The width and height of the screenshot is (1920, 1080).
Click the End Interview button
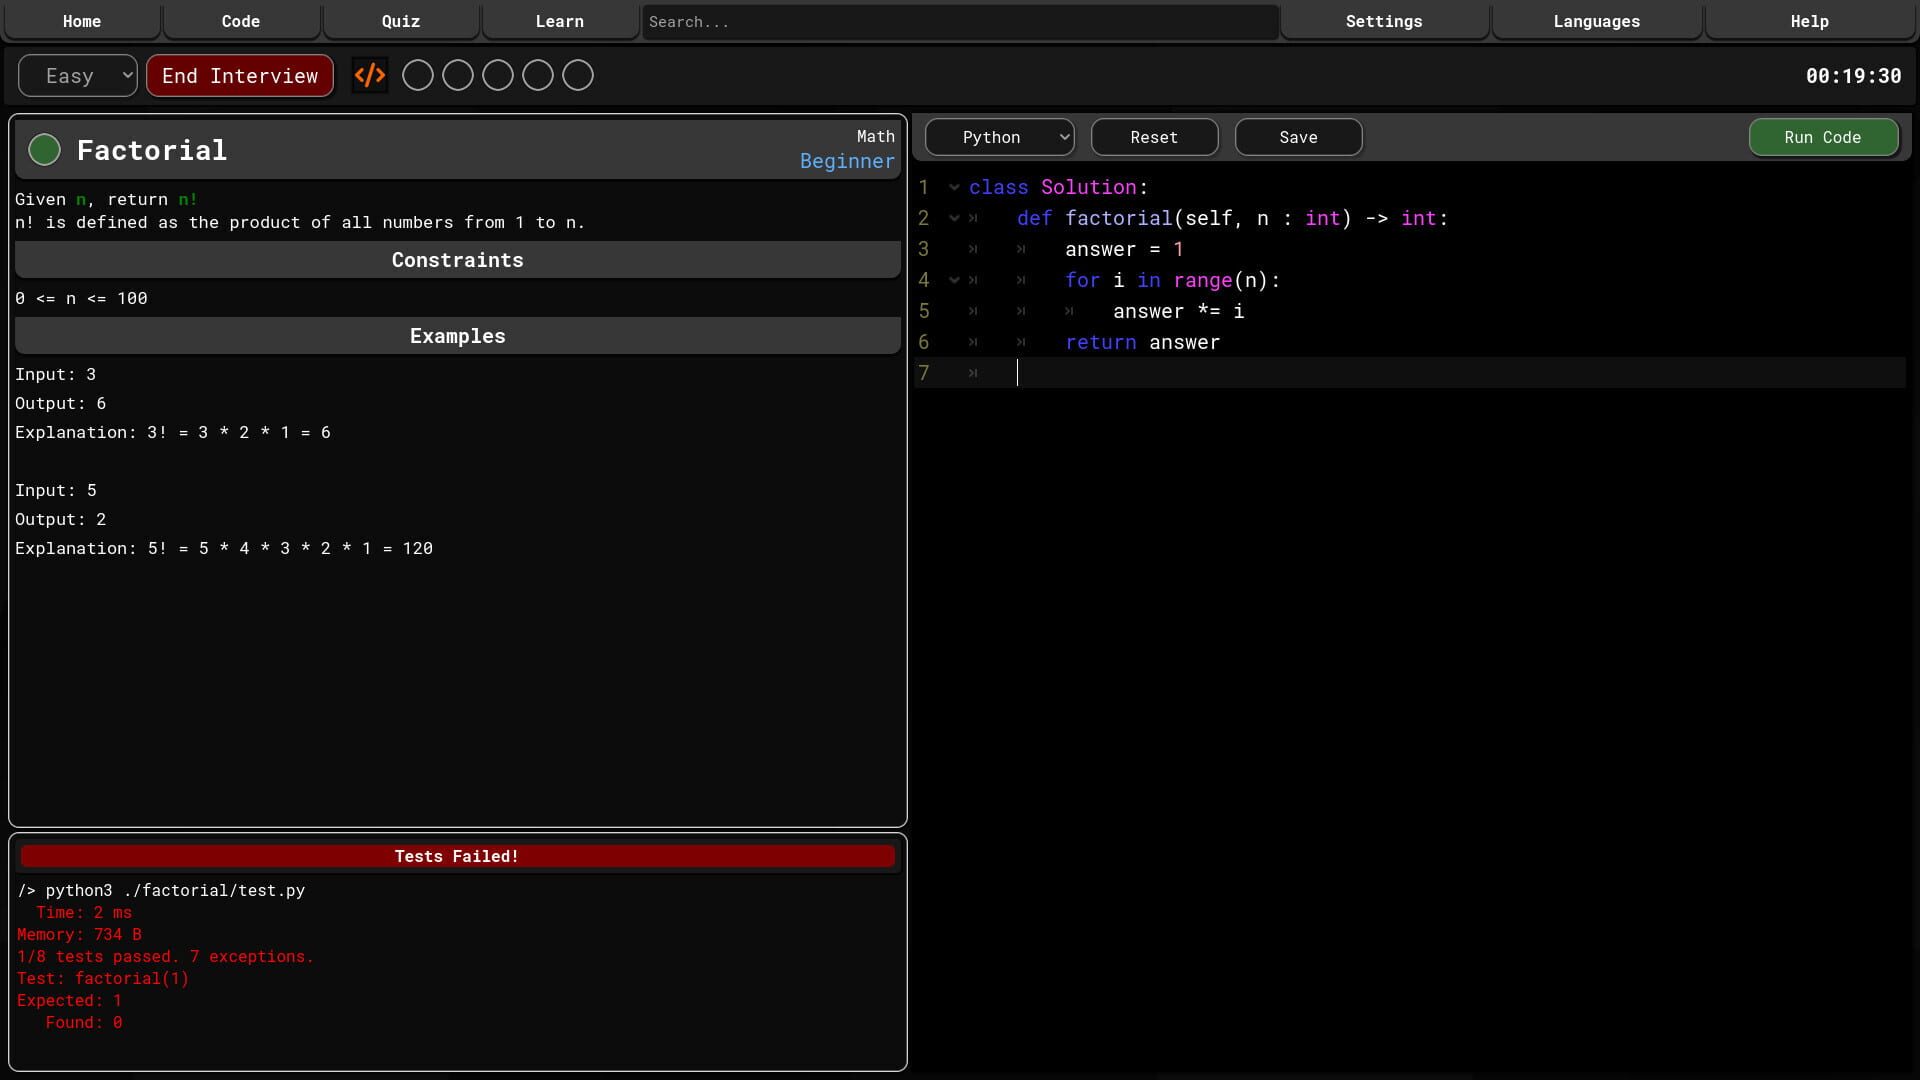tap(240, 76)
